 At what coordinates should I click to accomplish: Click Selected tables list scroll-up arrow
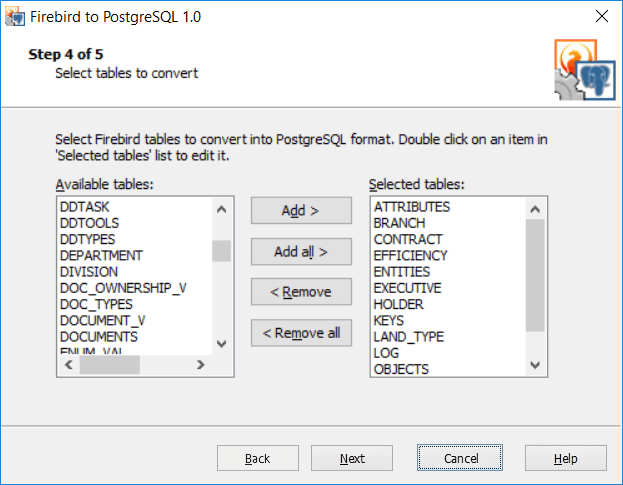click(535, 209)
